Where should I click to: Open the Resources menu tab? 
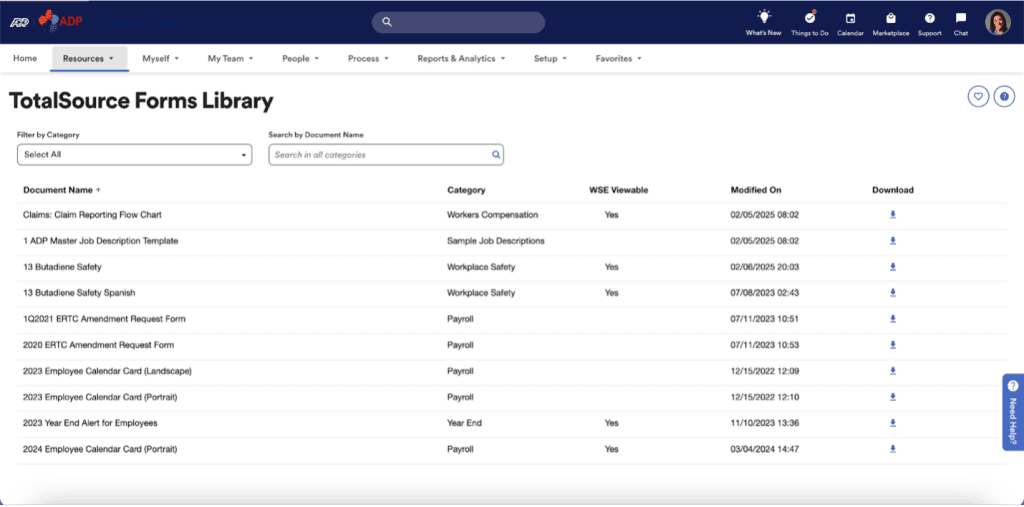coord(88,59)
